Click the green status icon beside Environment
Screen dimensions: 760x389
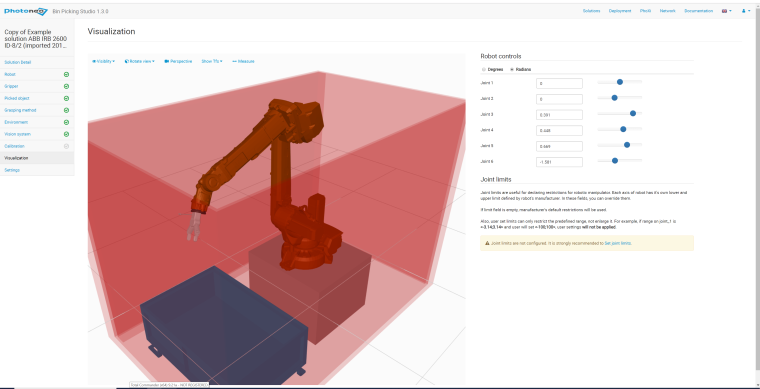pos(66,123)
